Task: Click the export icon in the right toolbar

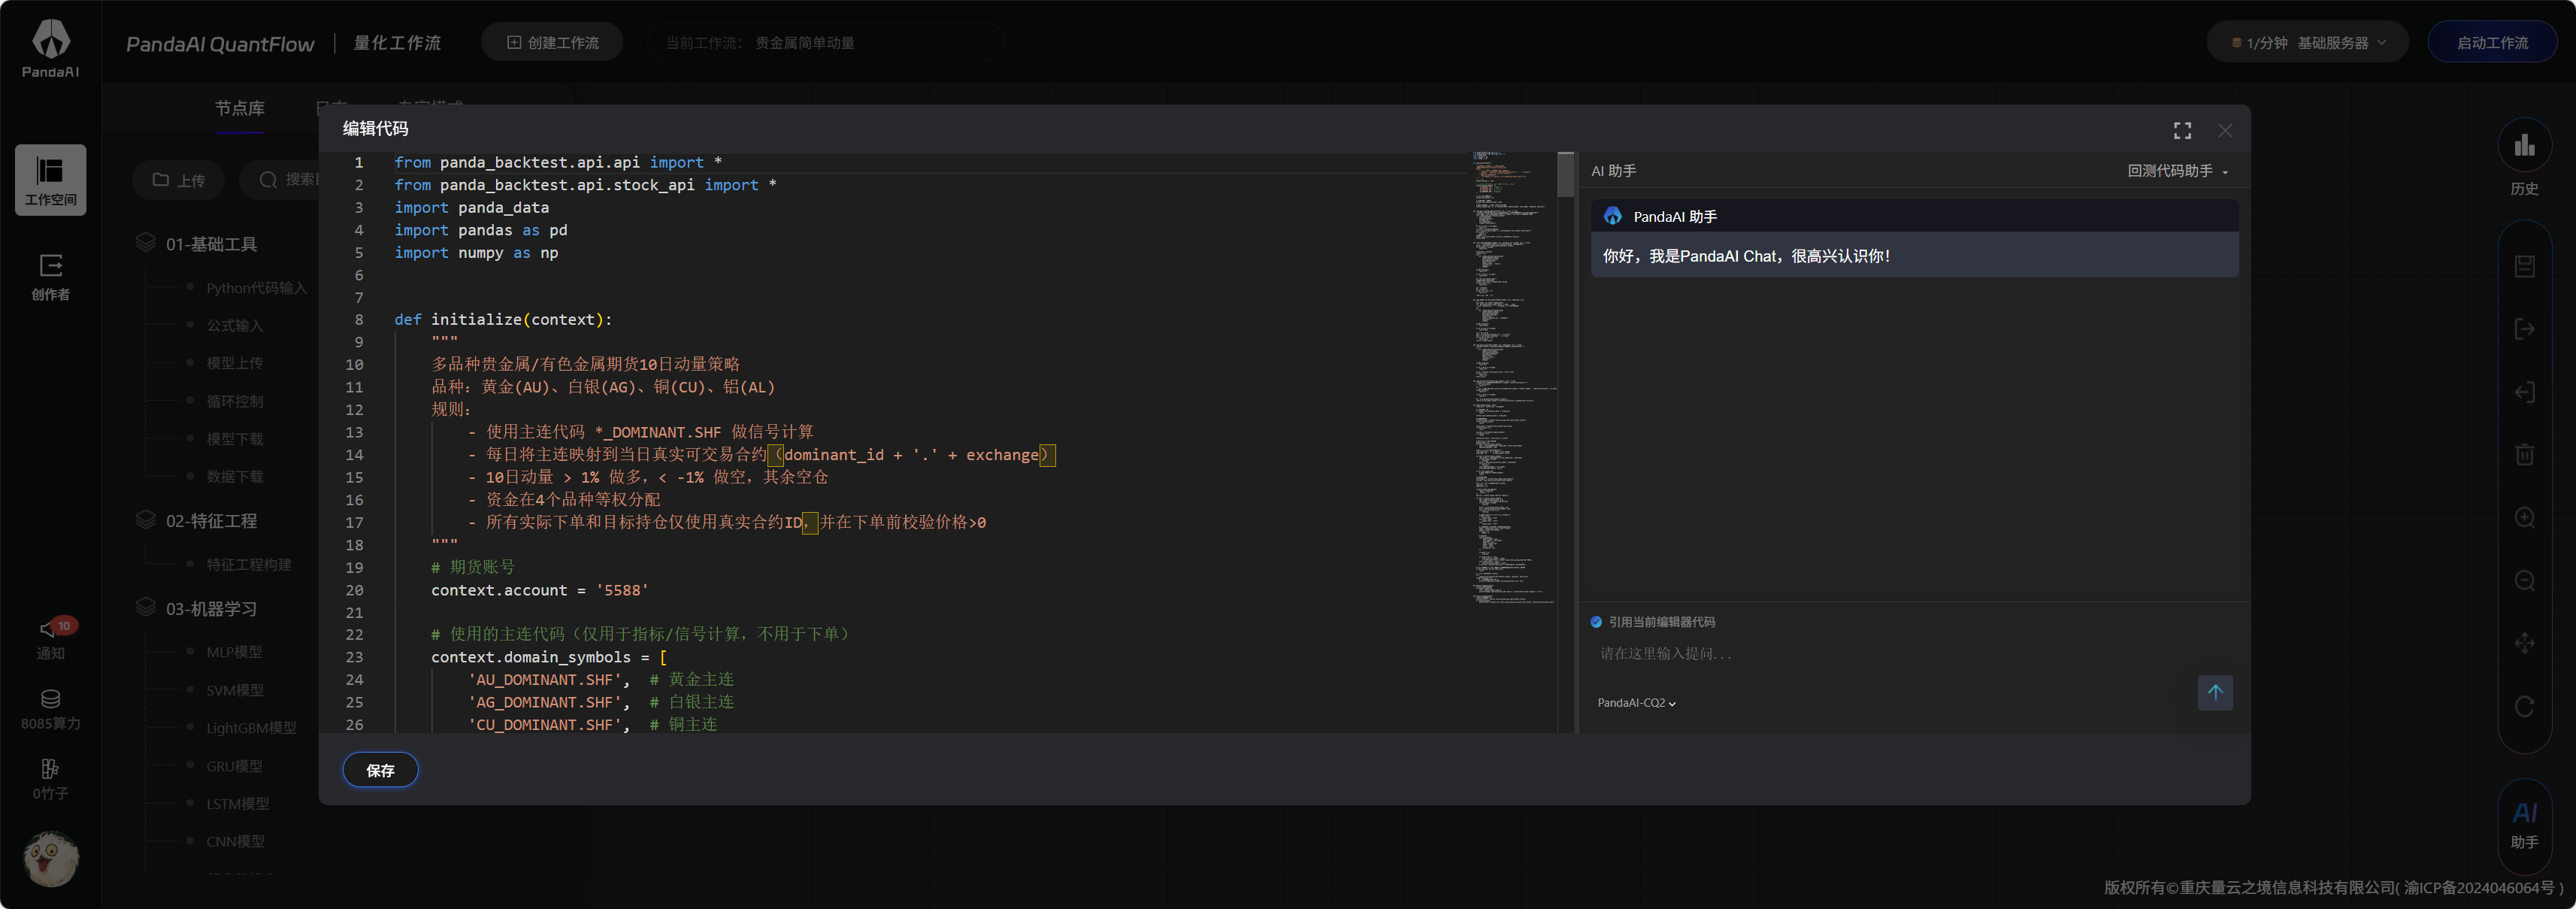Action: [x=2524, y=329]
